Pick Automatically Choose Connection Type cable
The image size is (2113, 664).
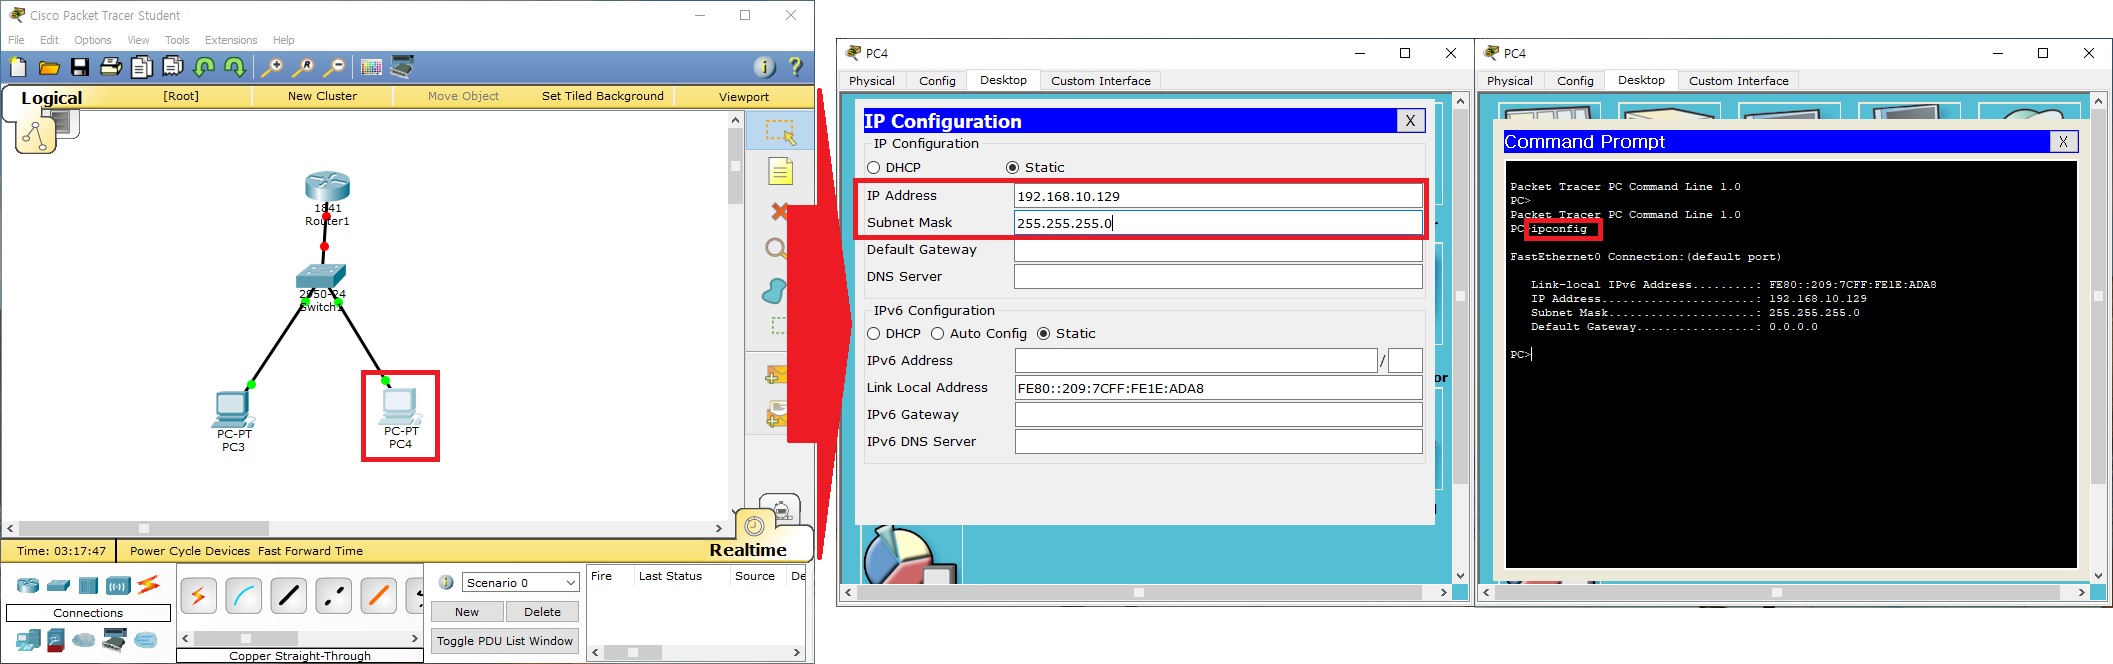[198, 596]
